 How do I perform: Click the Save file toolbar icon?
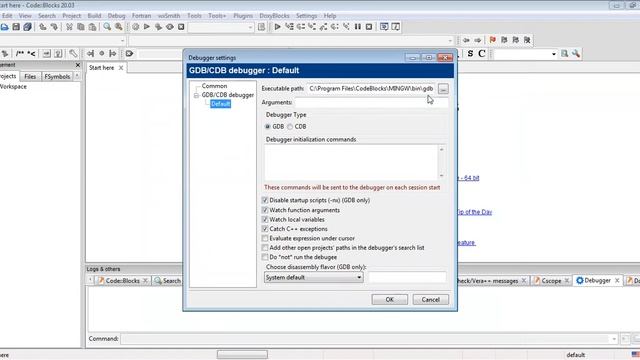pyautogui.click(x=16, y=27)
